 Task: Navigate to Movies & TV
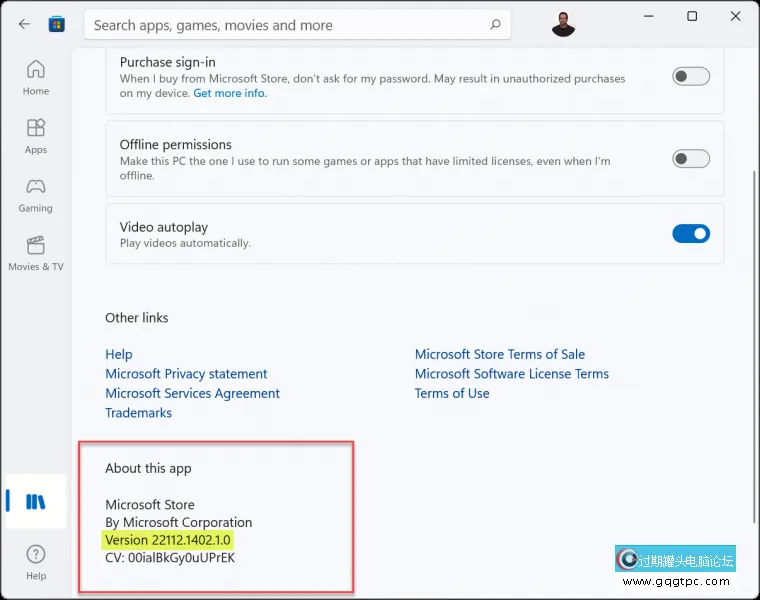(36, 253)
